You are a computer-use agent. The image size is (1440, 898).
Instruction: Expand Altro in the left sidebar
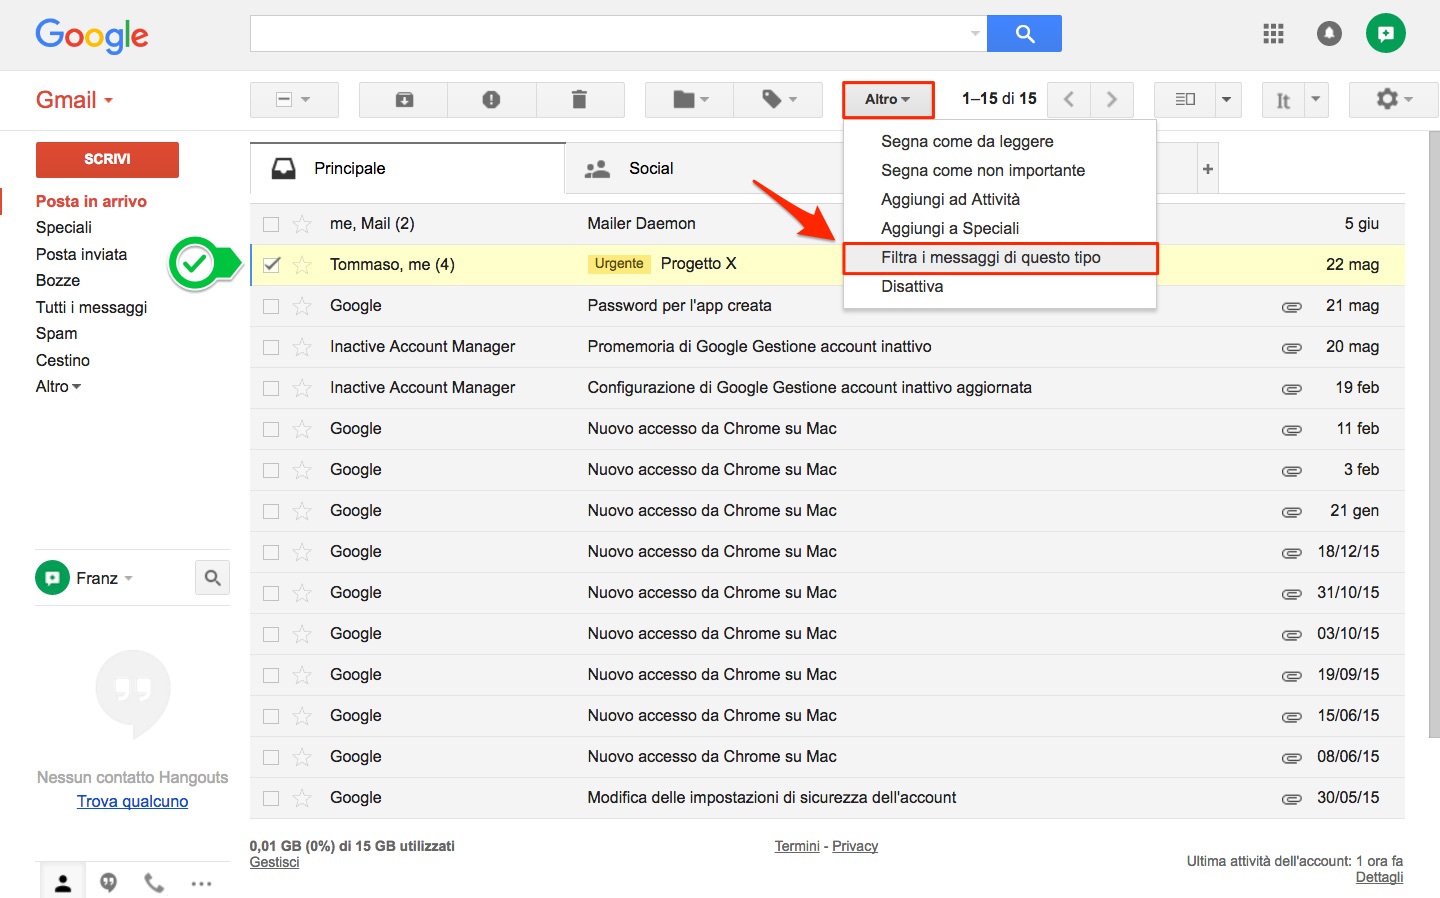[x=58, y=386]
